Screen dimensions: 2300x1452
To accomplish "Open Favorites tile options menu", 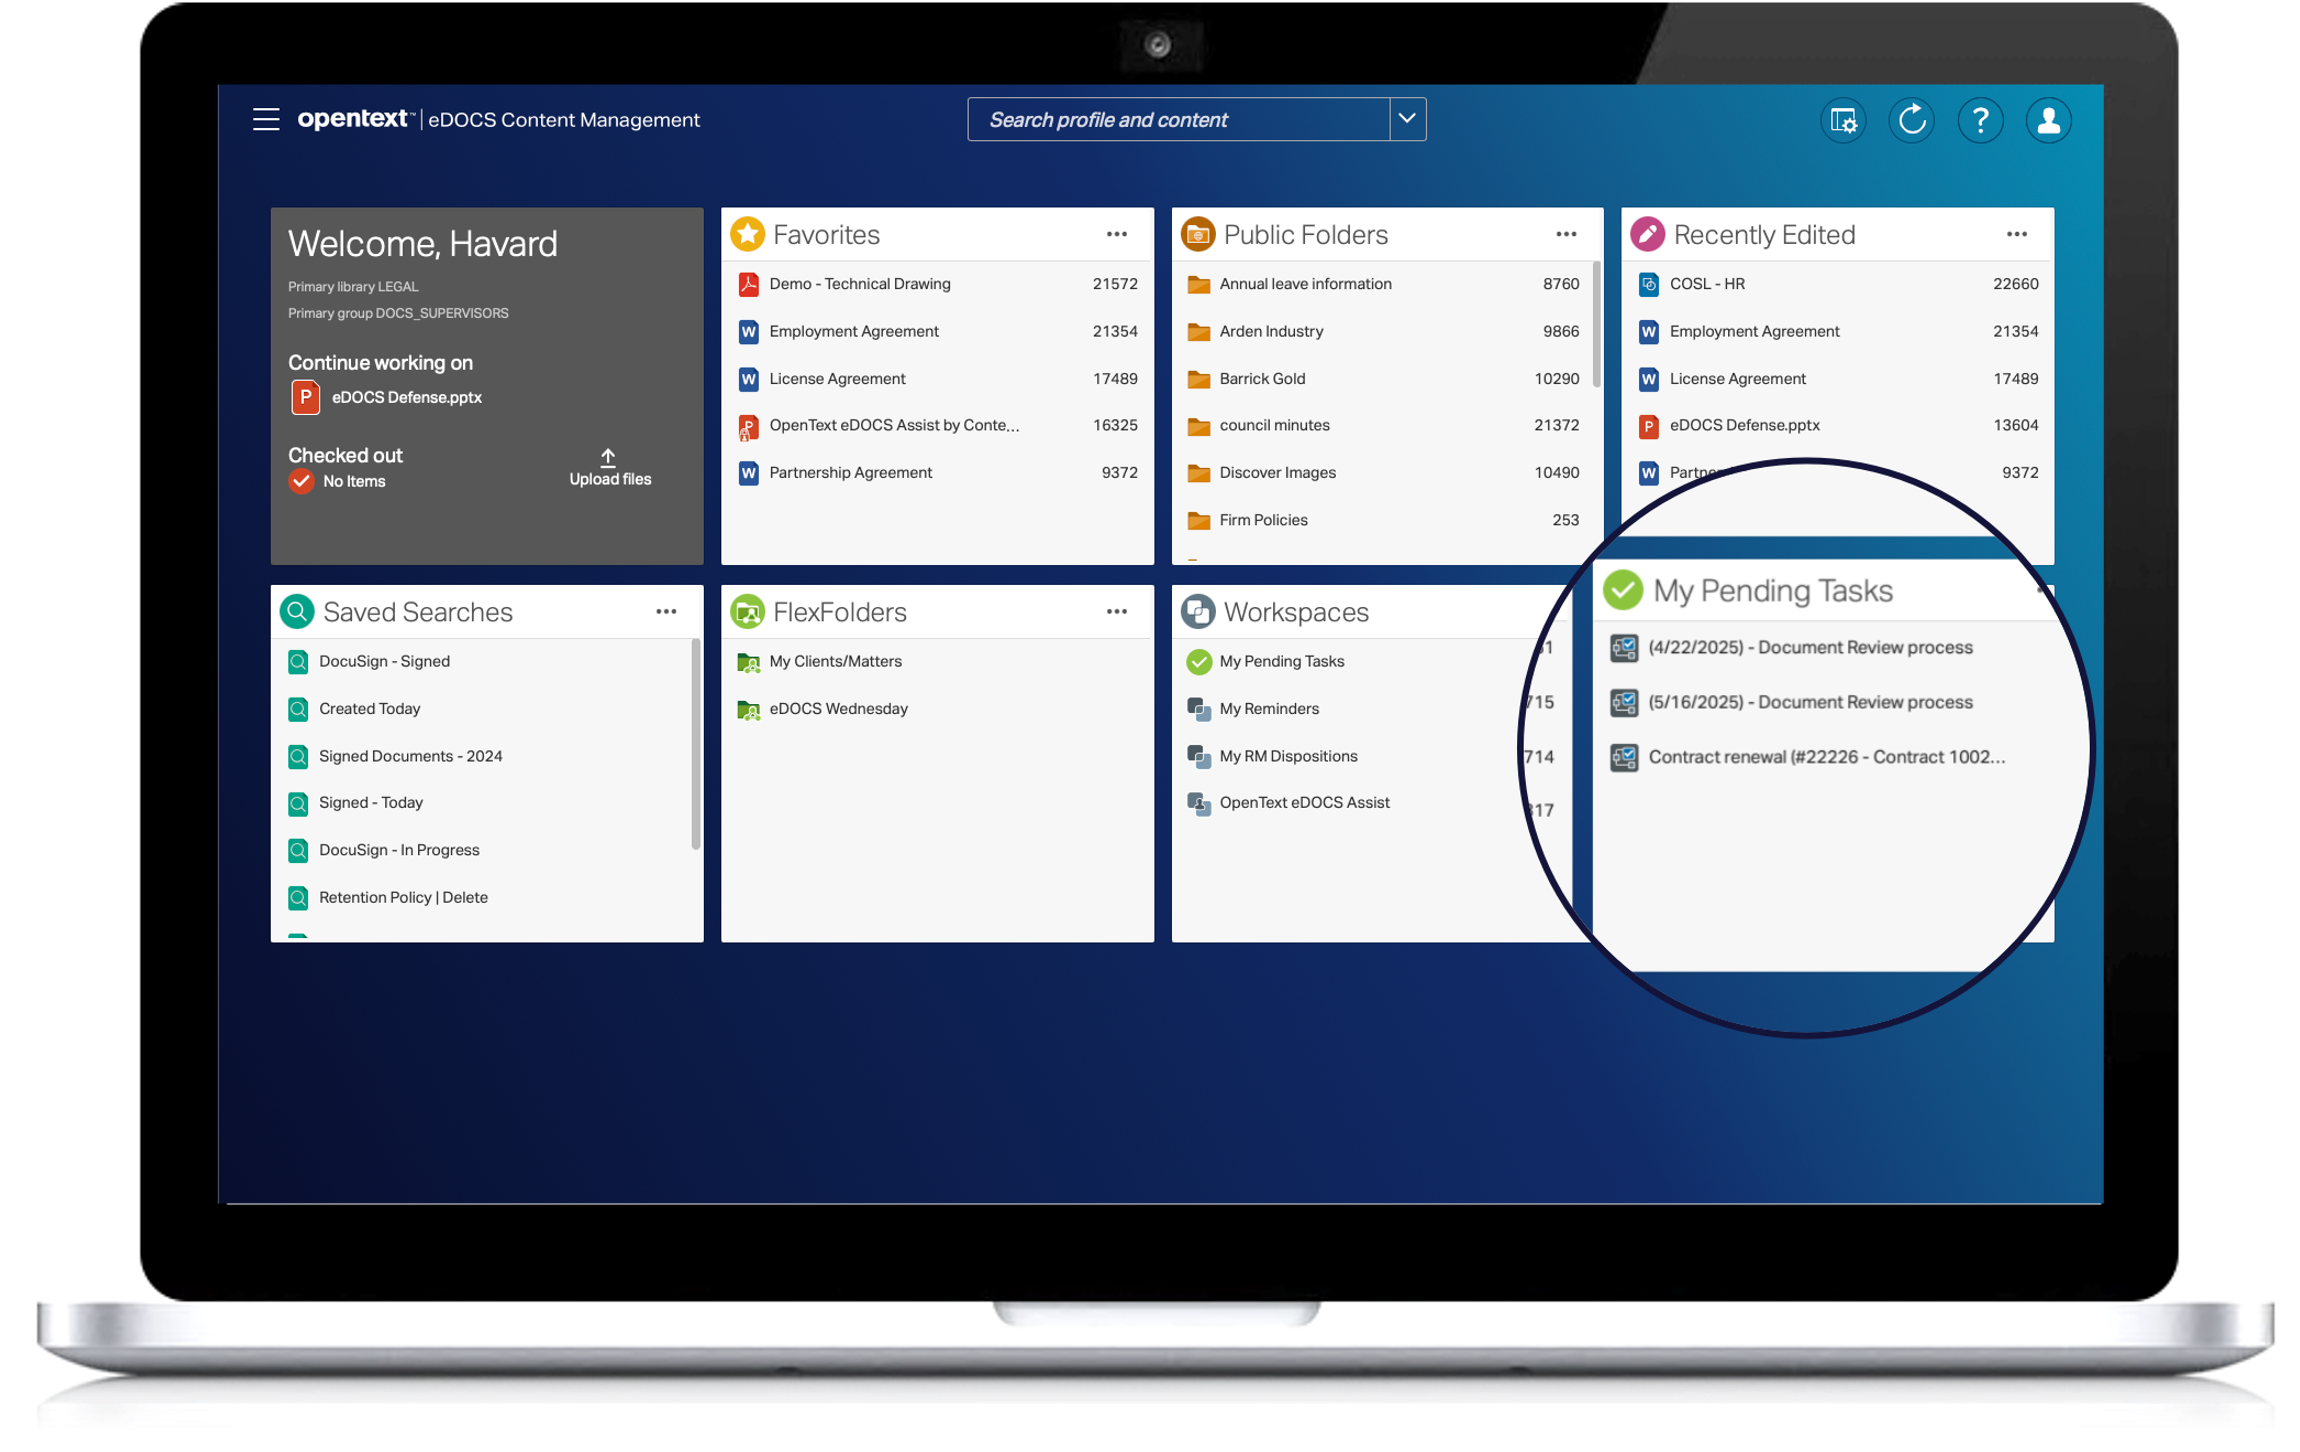I will click(x=1116, y=234).
